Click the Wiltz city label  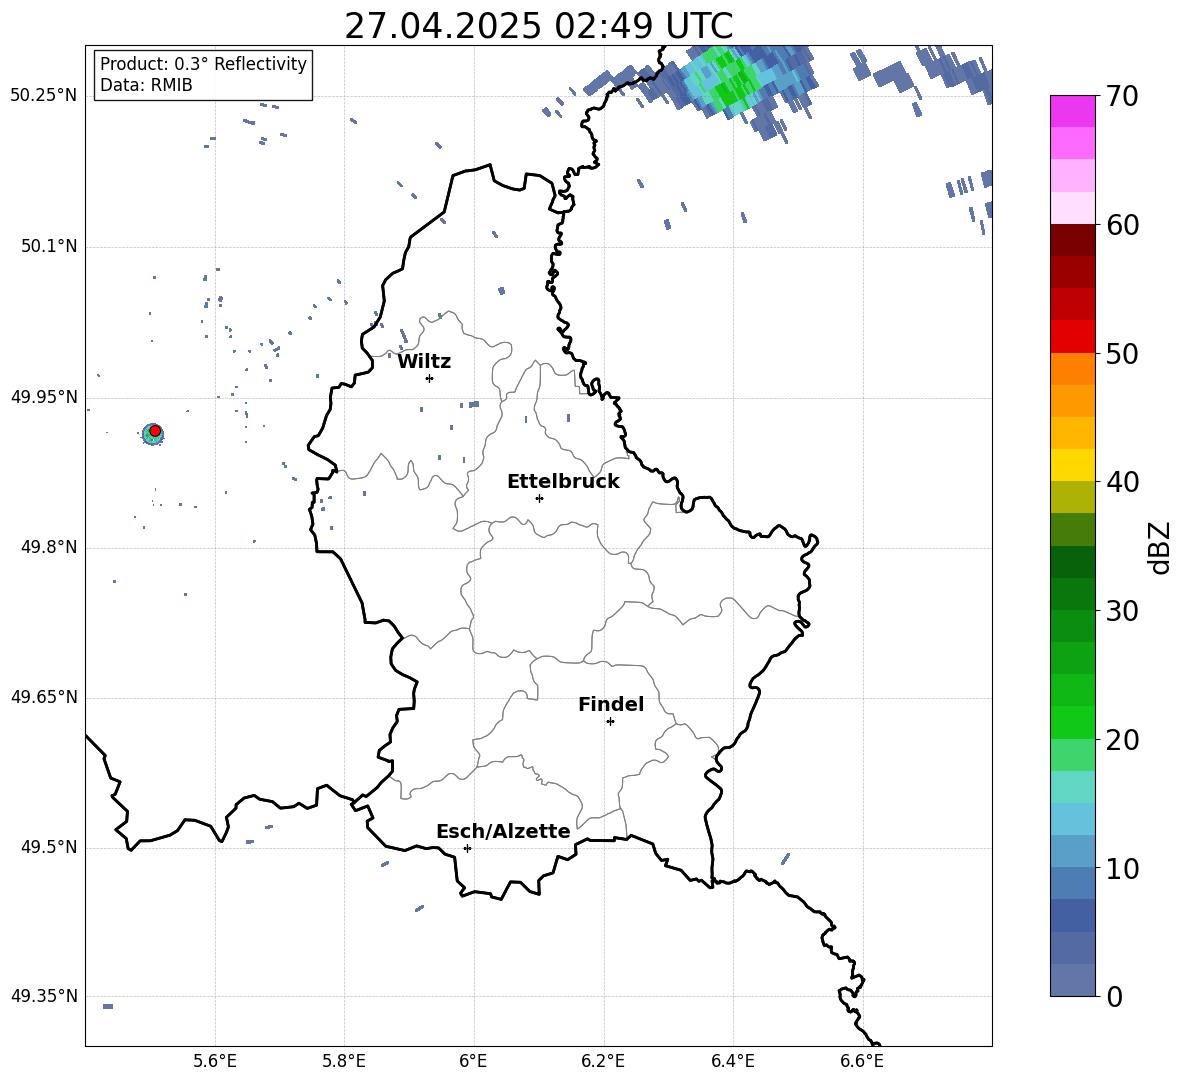coord(424,361)
